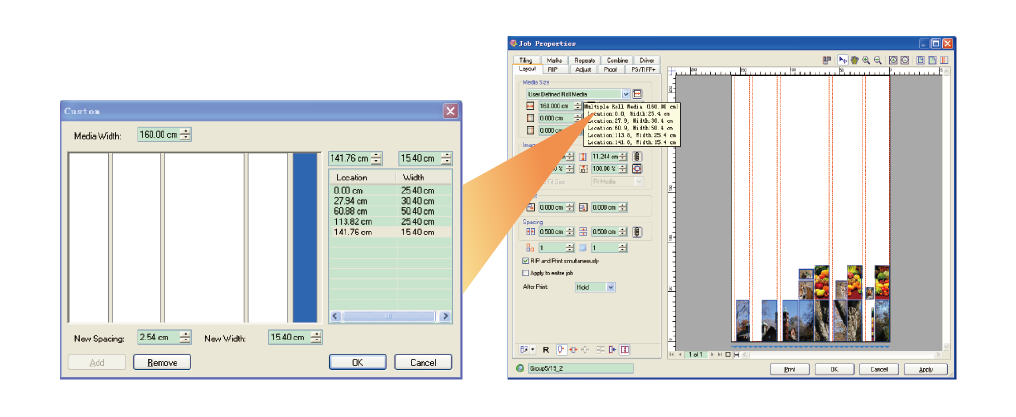Click the Width column header
Viewport: 1016px width, 417px height.
[x=423, y=177]
